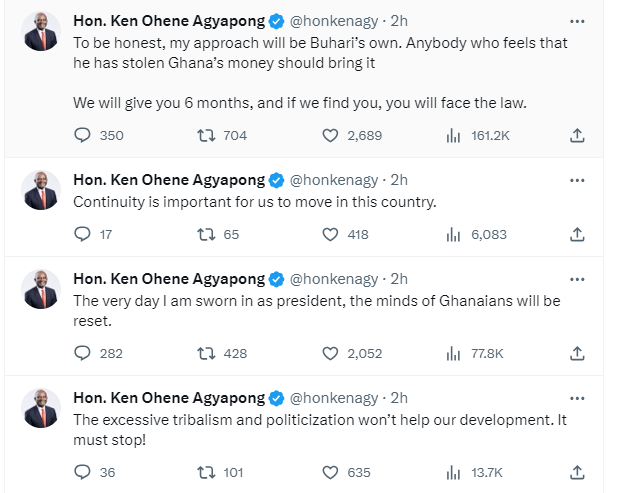Image resolution: width=624 pixels, height=493 pixels.
Task: Reply to the Buhari's own approach tweet
Action: (x=84, y=135)
